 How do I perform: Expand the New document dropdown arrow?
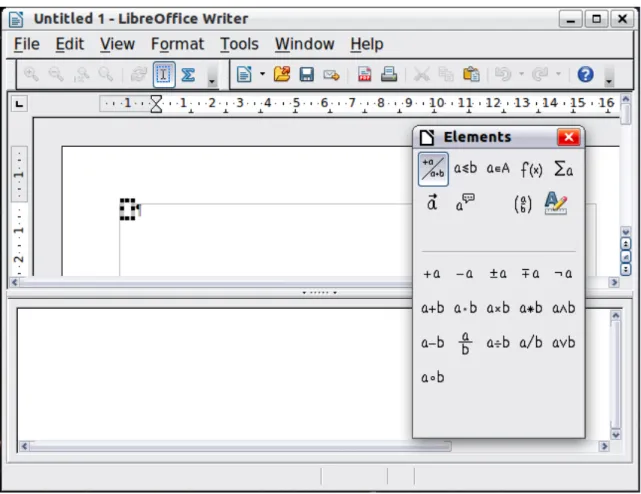point(262,74)
